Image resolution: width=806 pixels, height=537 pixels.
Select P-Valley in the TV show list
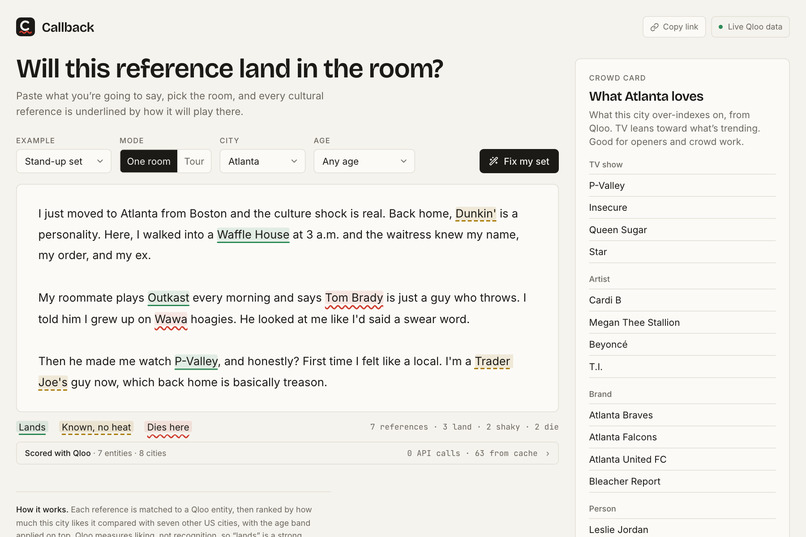[x=682, y=186]
